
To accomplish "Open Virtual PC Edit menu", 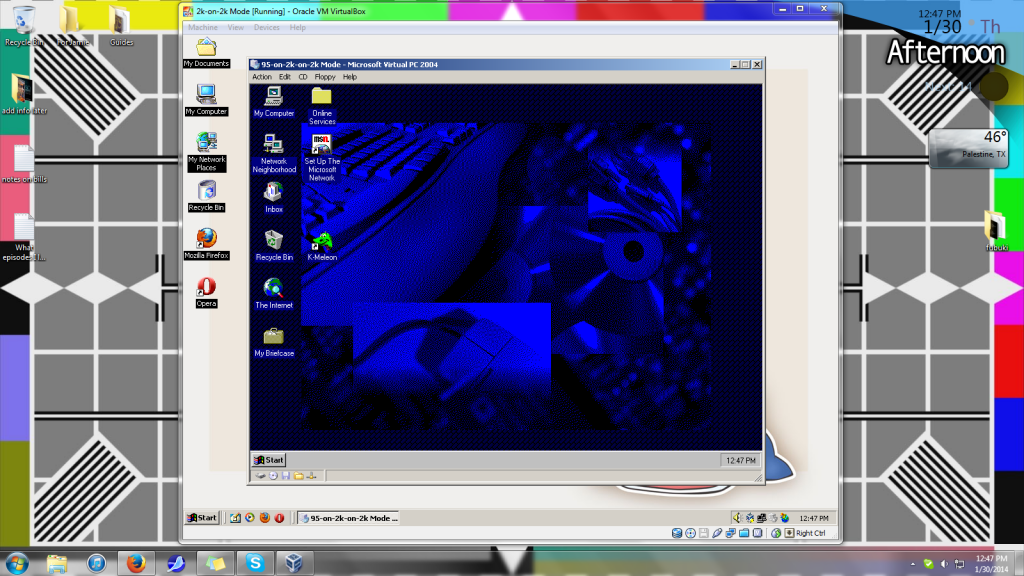I will 285,77.
